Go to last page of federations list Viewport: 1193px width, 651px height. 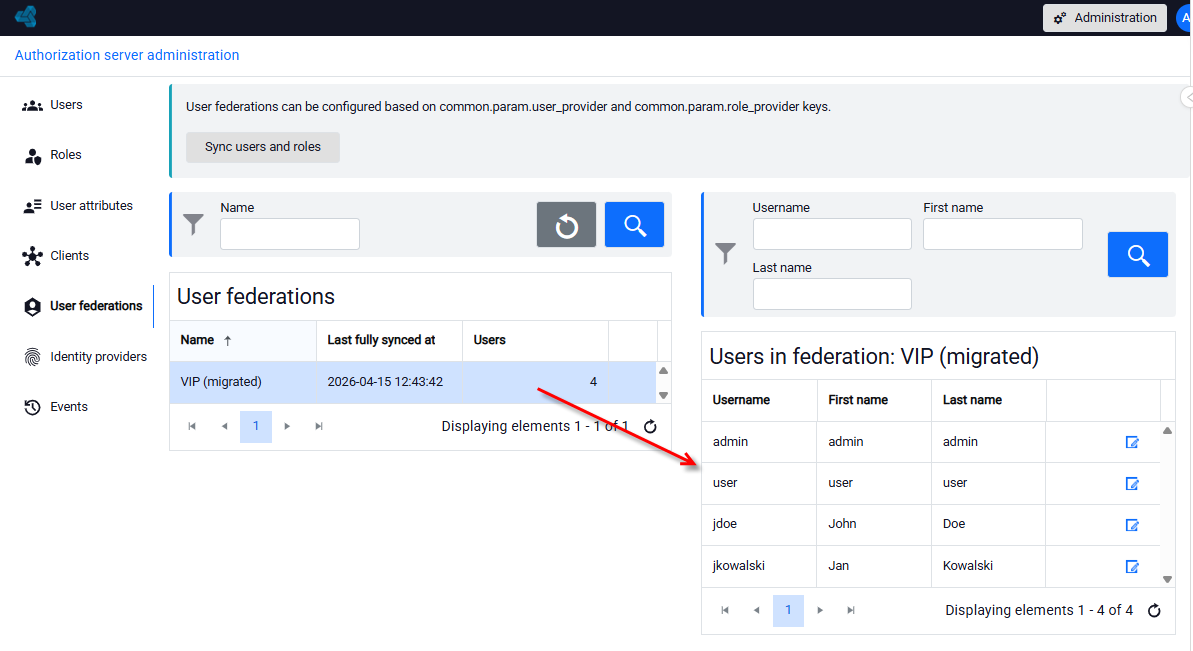(x=319, y=427)
